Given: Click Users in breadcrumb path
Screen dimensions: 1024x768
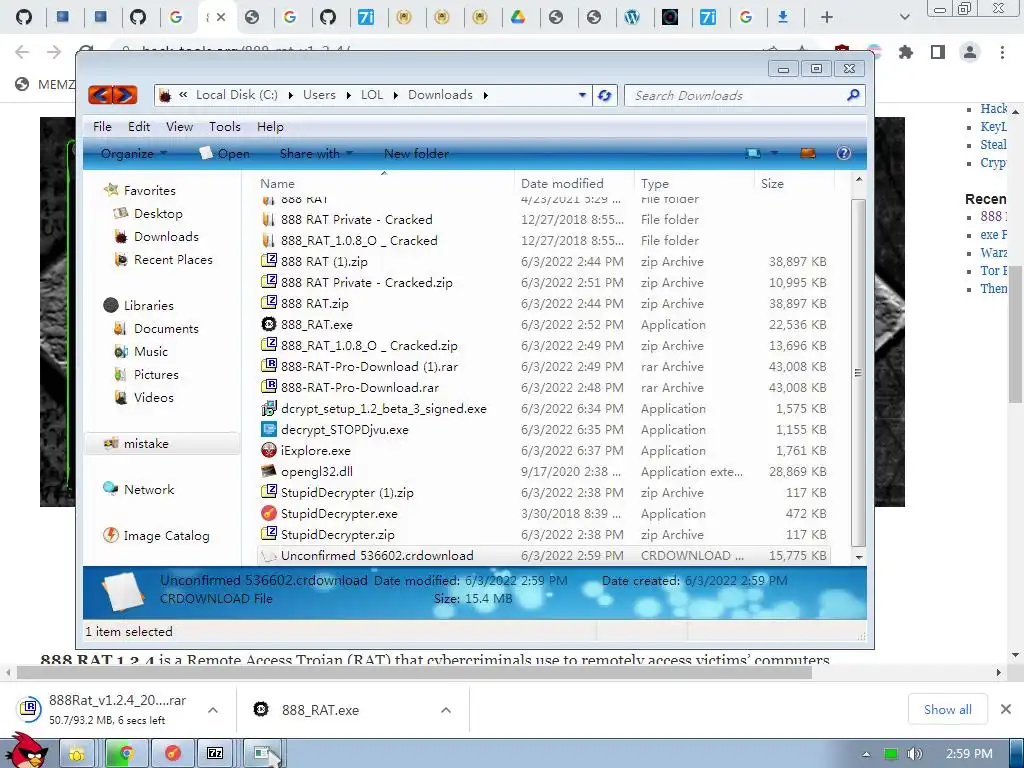Looking at the screenshot, I should 319,95.
